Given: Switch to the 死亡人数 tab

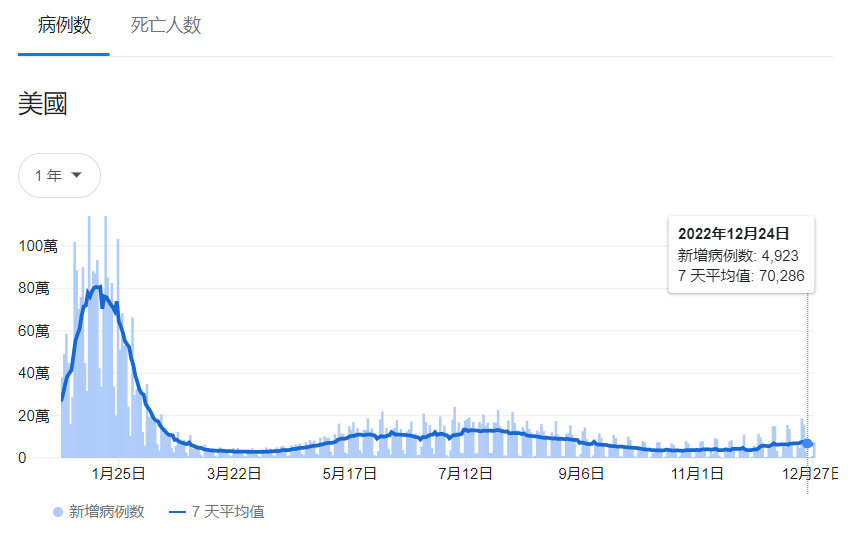Looking at the screenshot, I should pyautogui.click(x=166, y=26).
